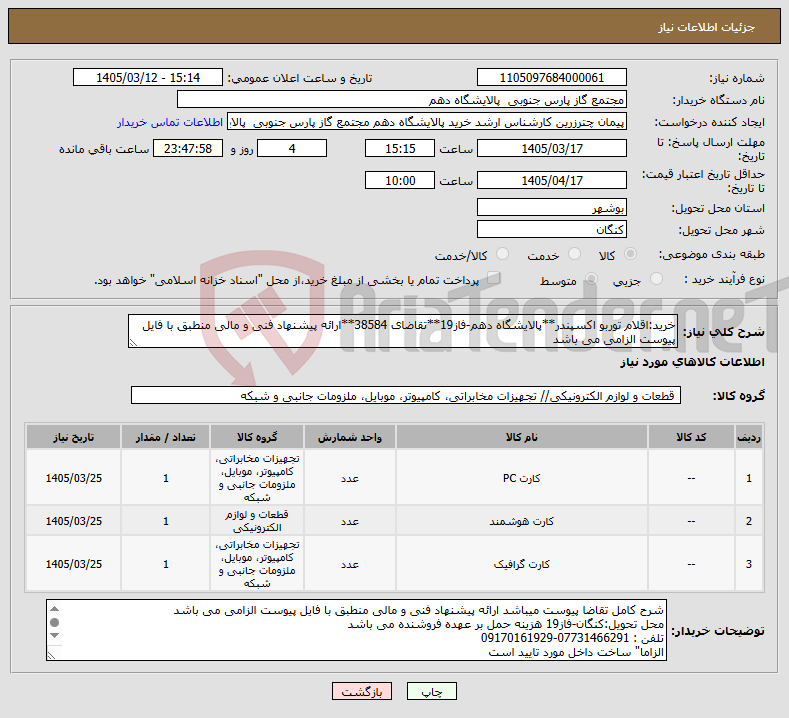Click the deadline time field 15:15
789x718 pixels.
point(400,148)
